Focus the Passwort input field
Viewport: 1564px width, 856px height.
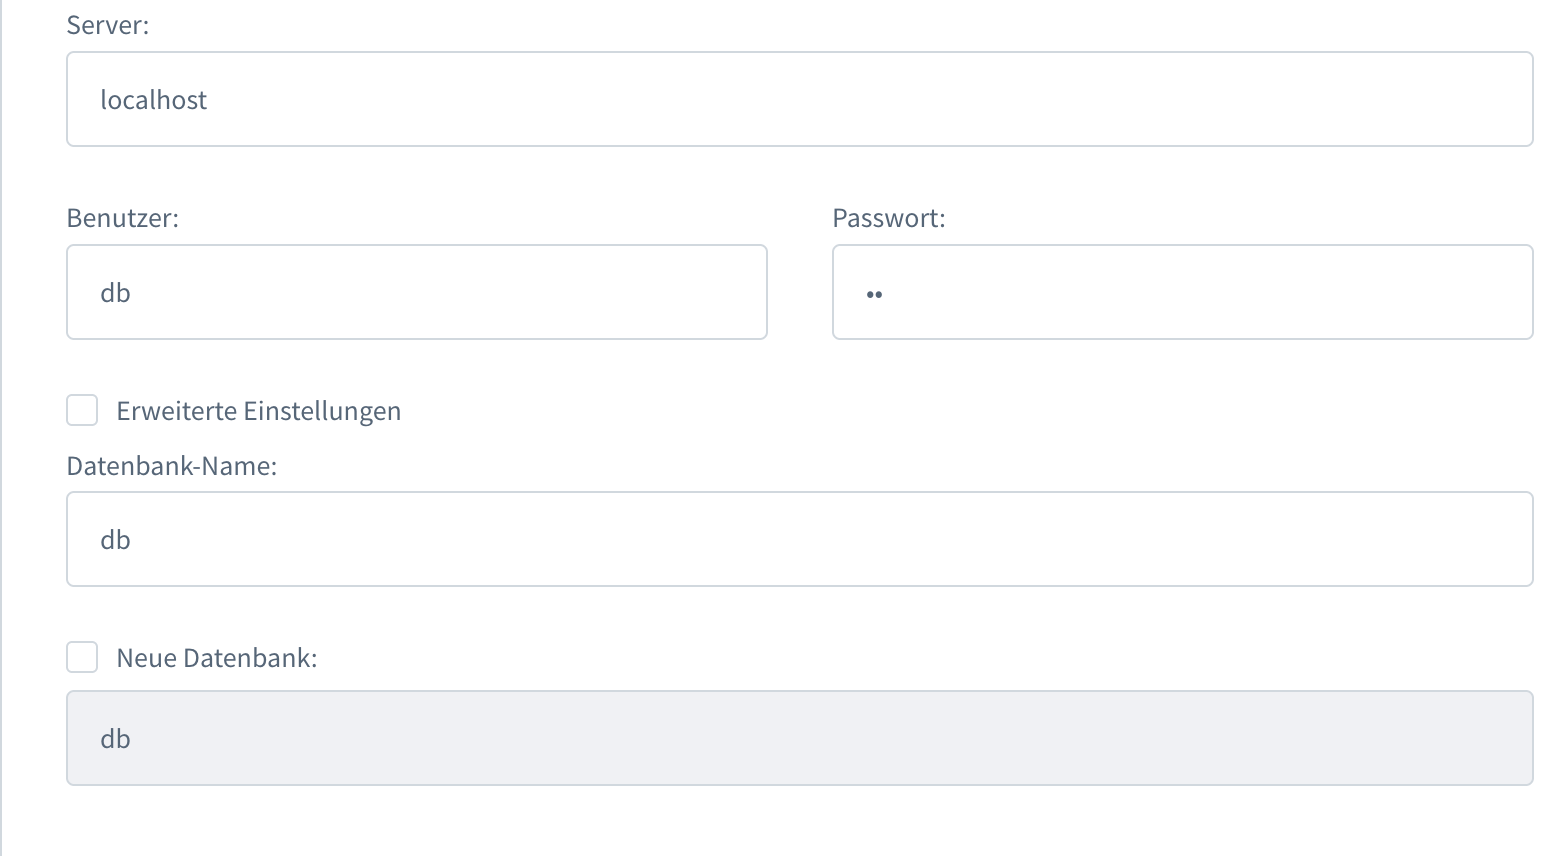(x=1182, y=292)
